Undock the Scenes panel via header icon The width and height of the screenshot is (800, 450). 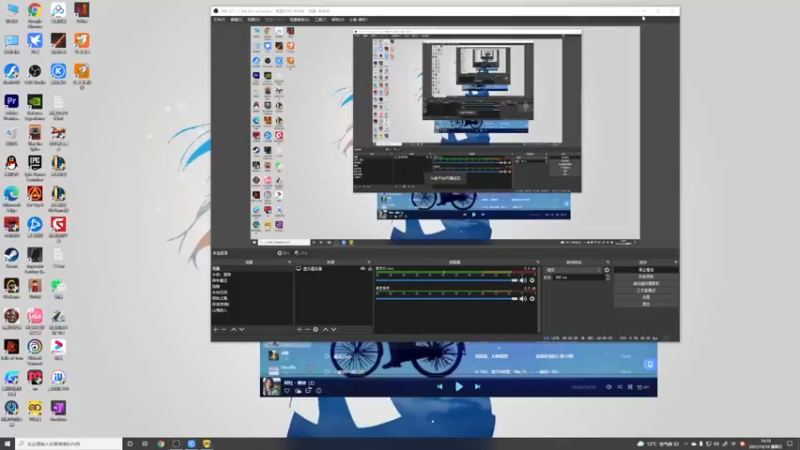(289, 262)
